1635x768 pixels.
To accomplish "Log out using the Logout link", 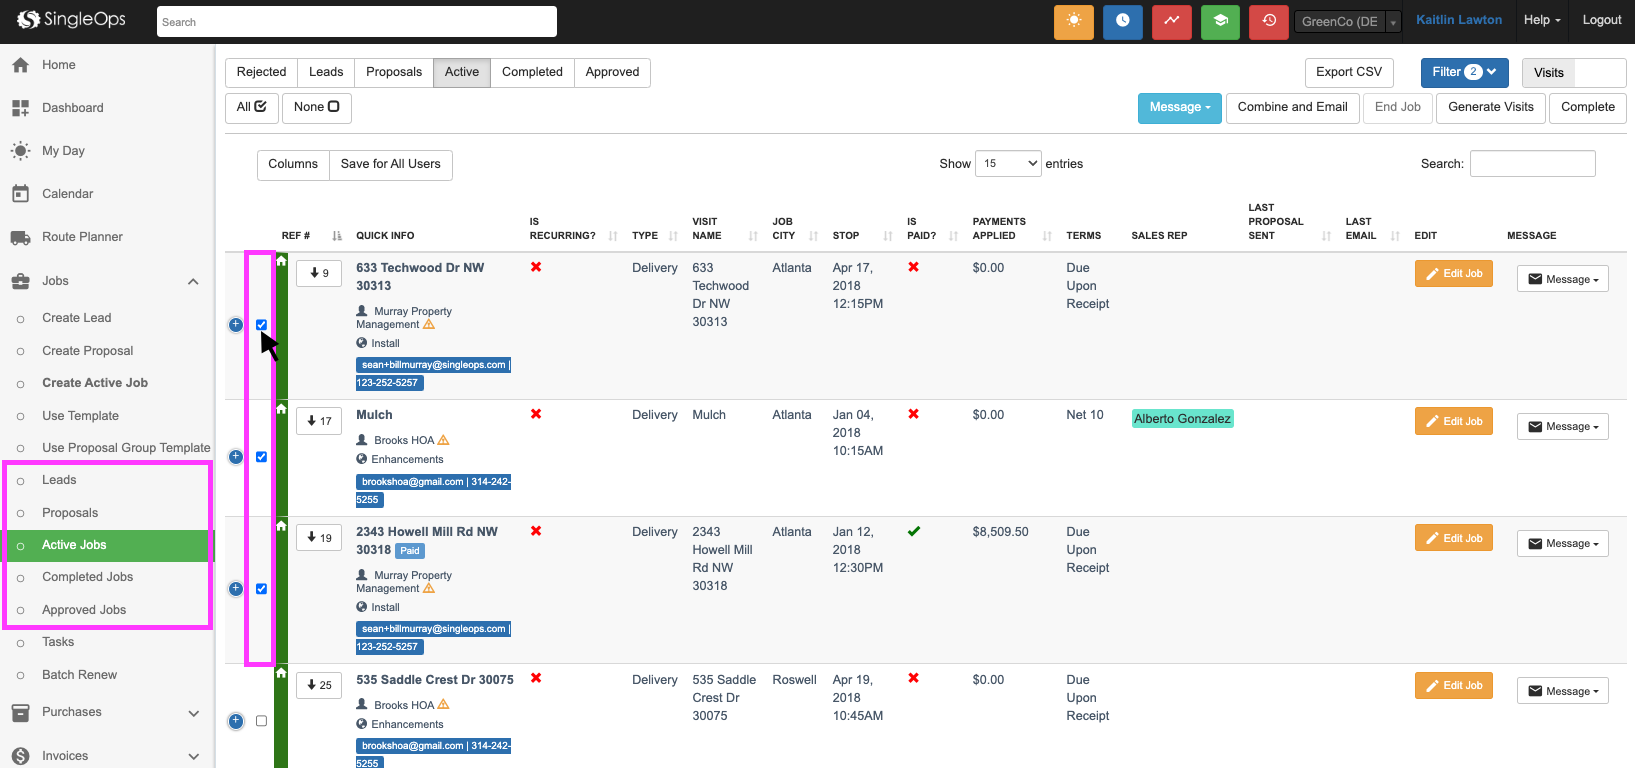I will pyautogui.click(x=1602, y=20).
